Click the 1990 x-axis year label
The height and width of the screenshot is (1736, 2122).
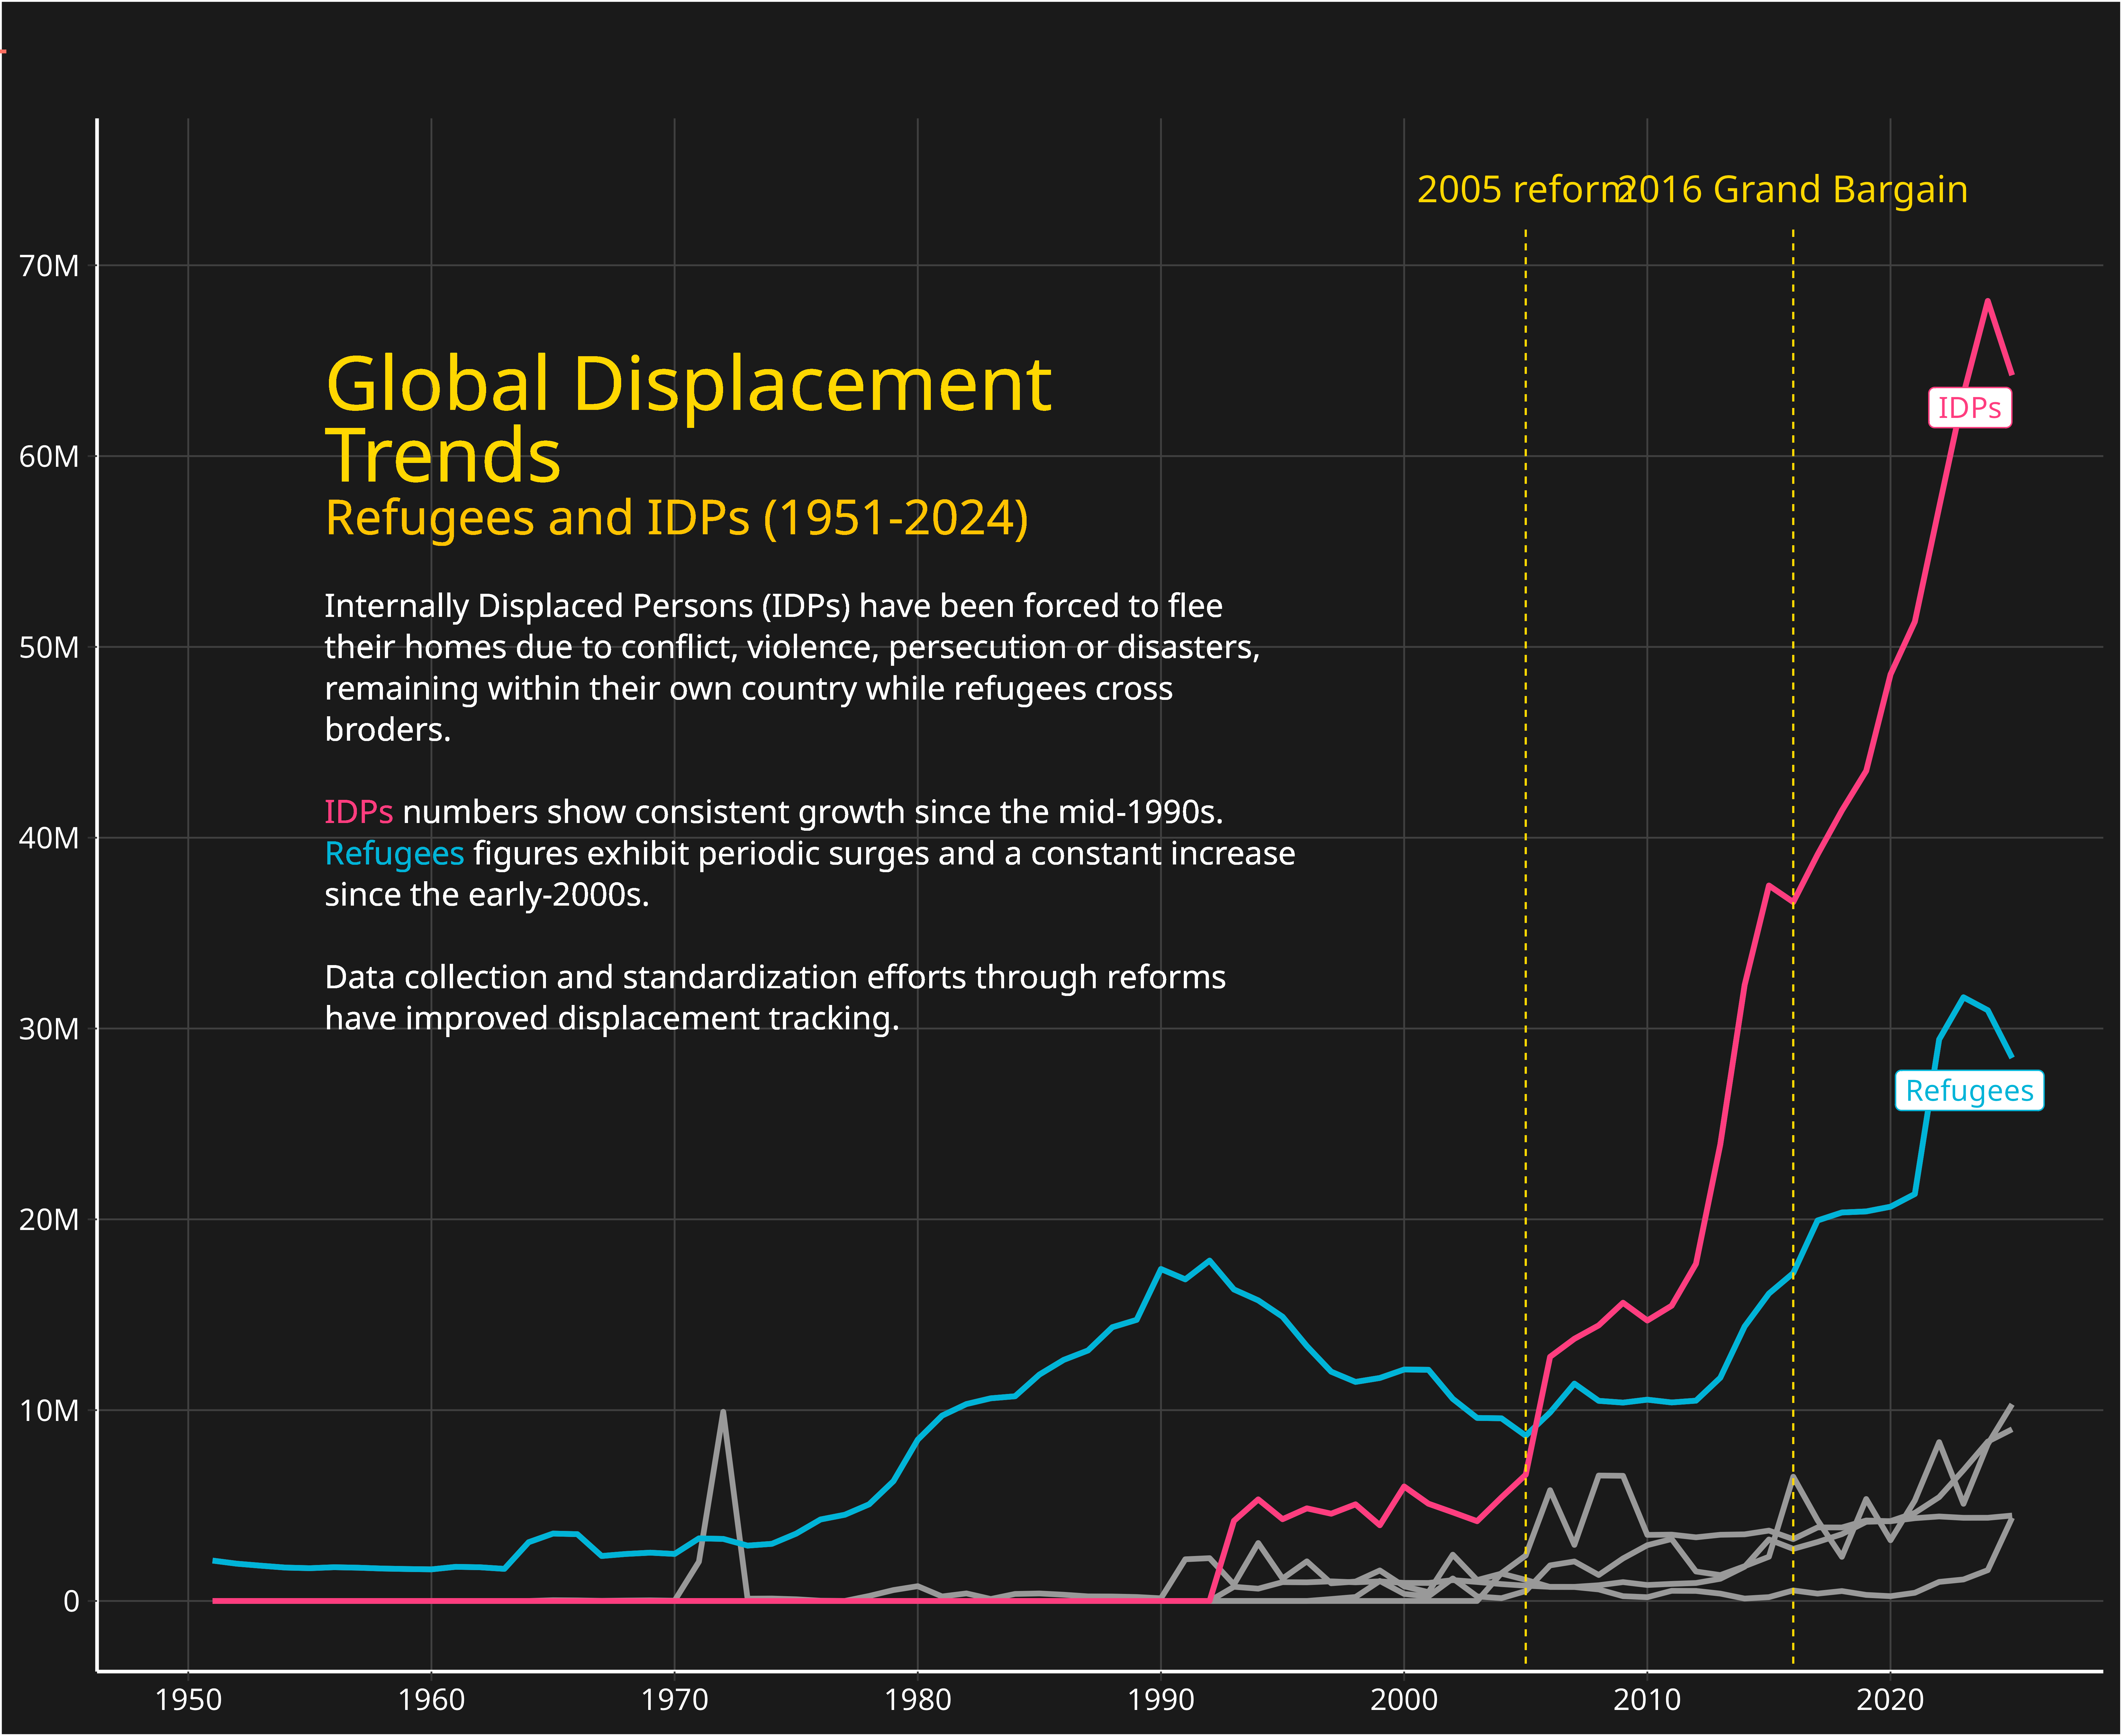click(1161, 1700)
